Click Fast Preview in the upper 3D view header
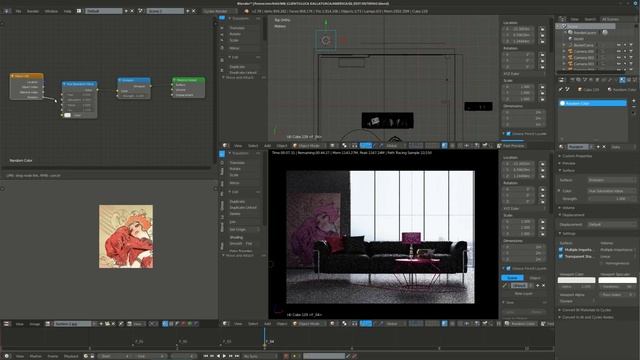The image size is (640, 360). click(x=513, y=146)
